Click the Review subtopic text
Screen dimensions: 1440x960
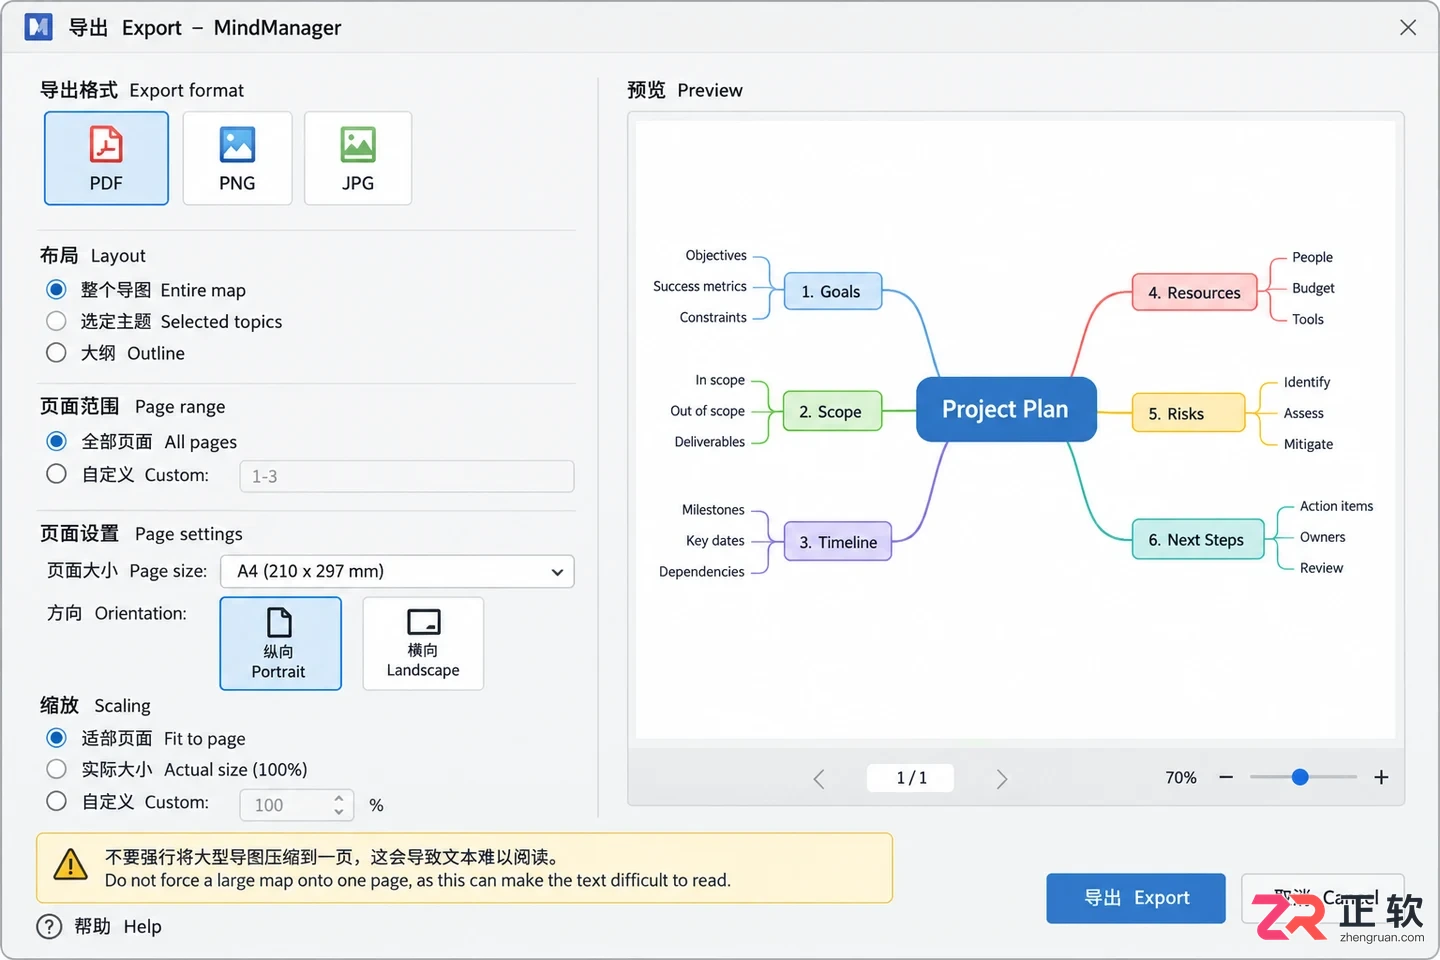point(1321,568)
